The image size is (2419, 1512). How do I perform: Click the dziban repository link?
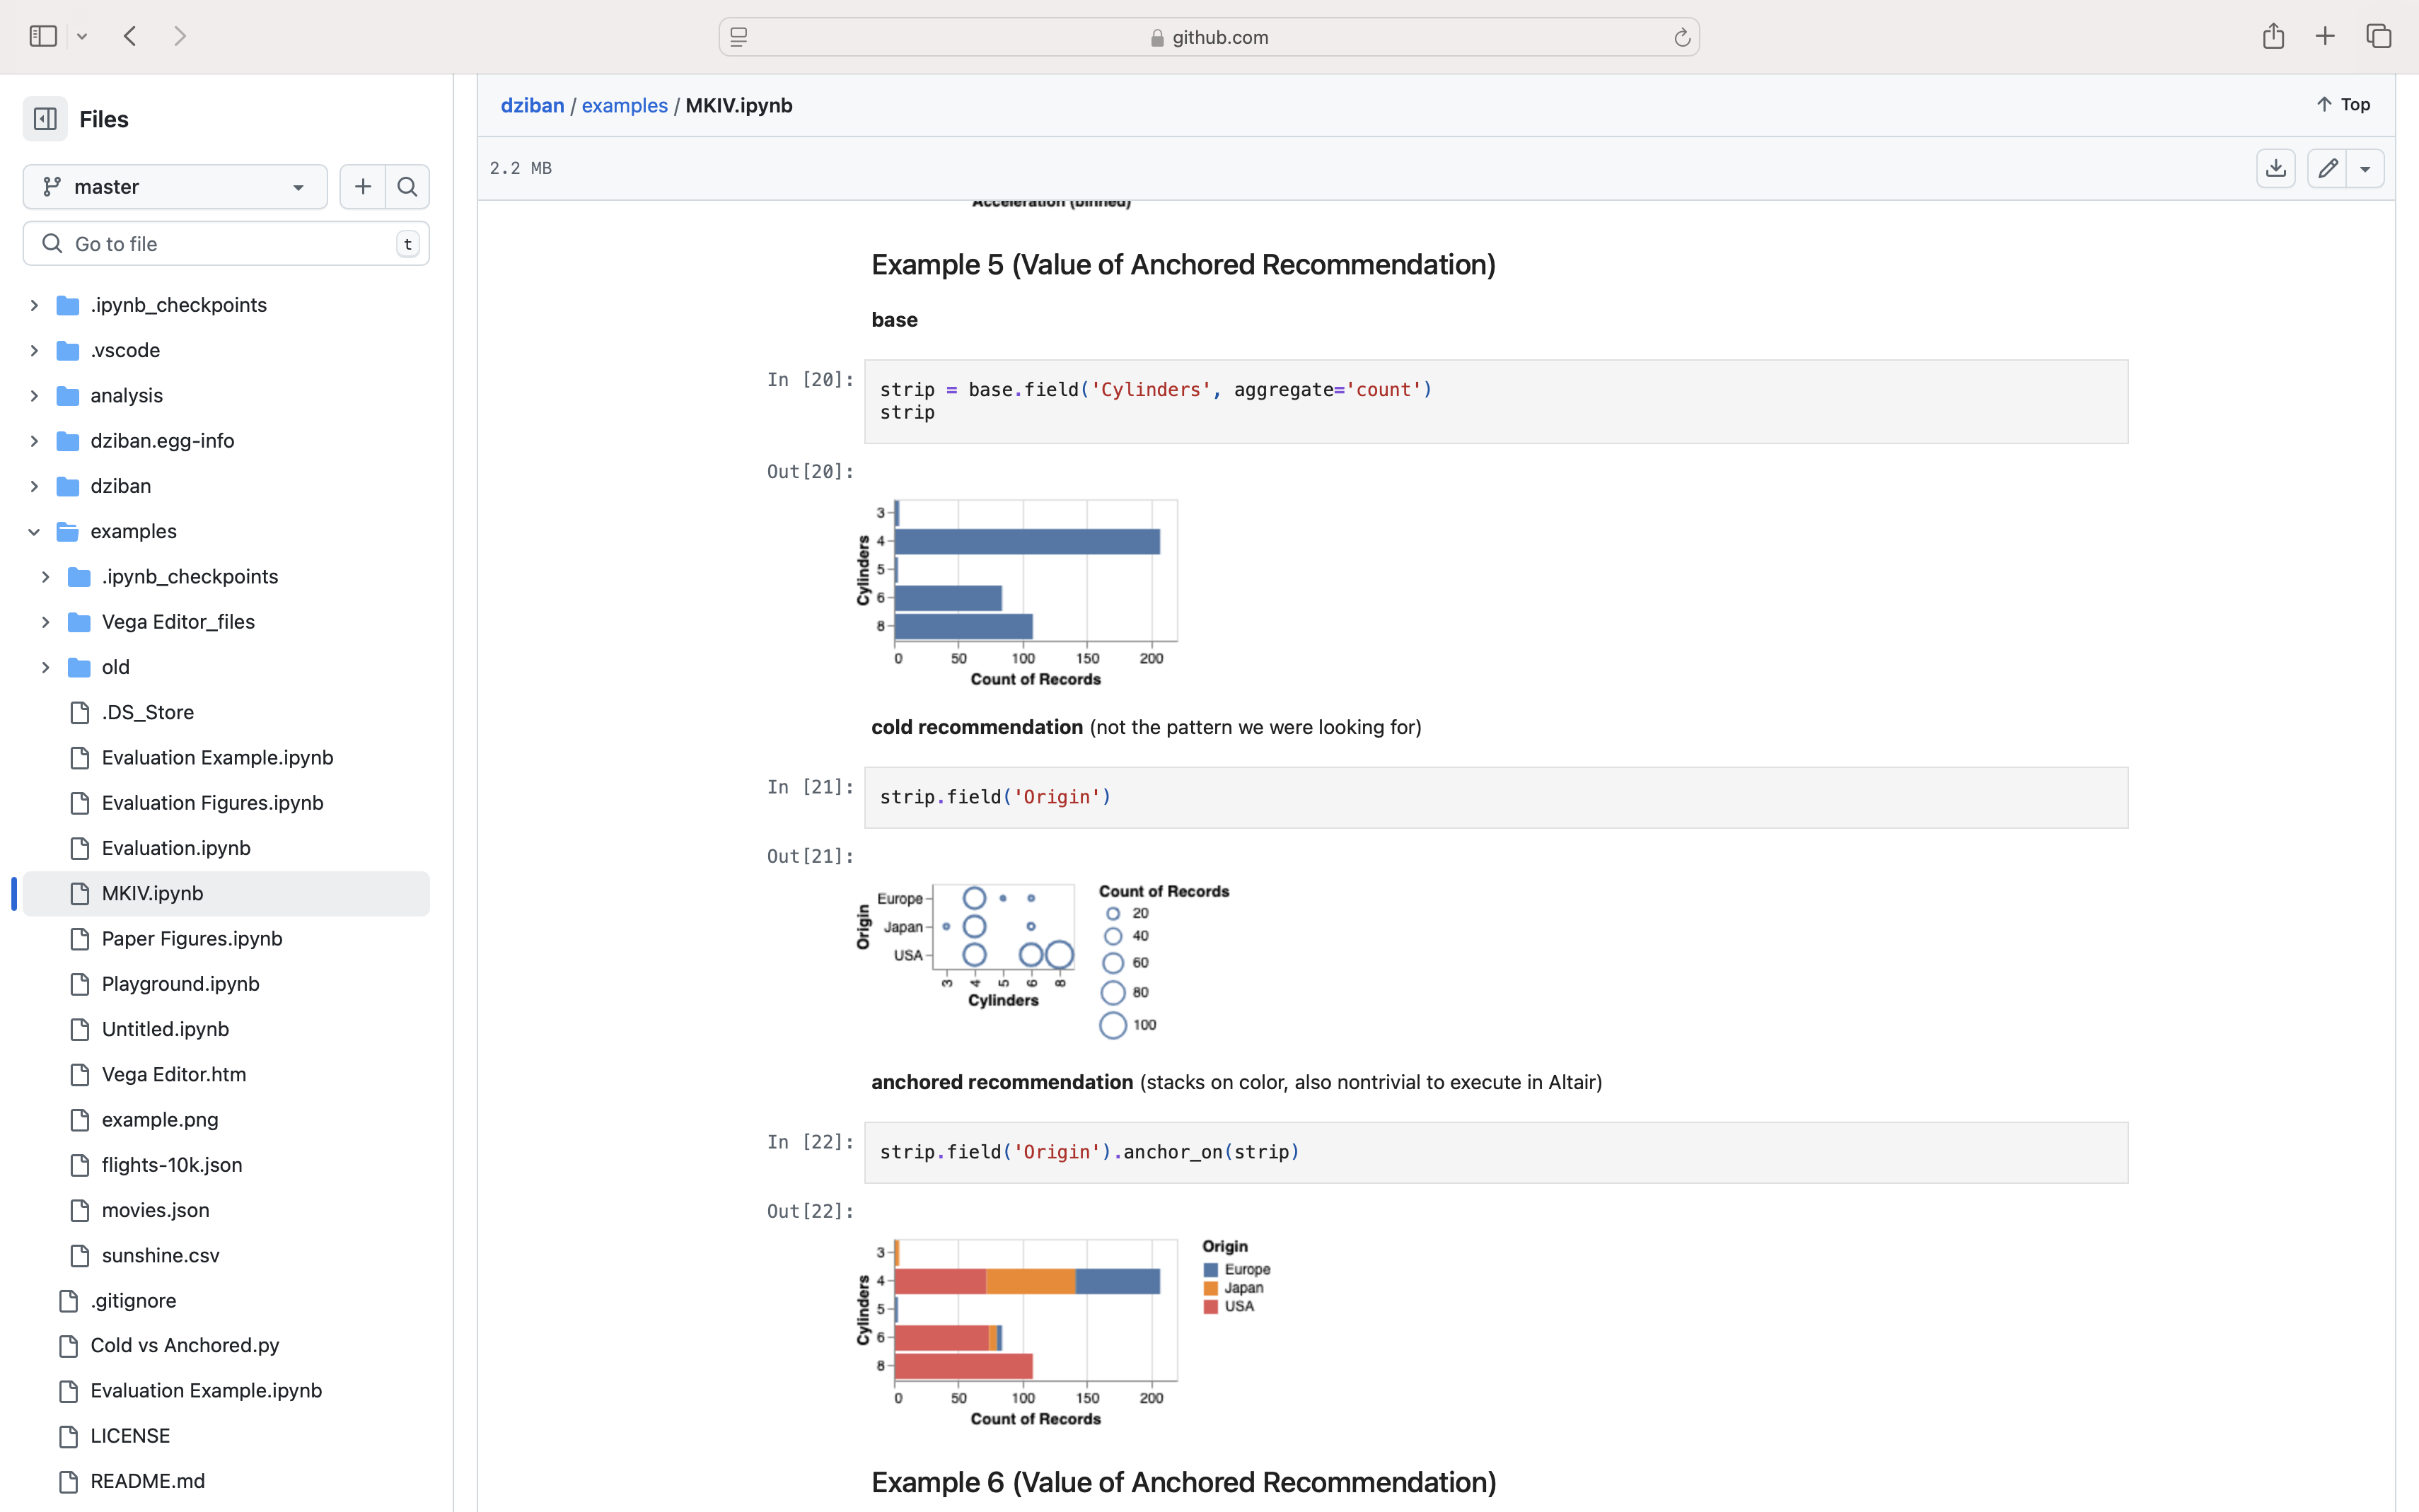pos(533,105)
